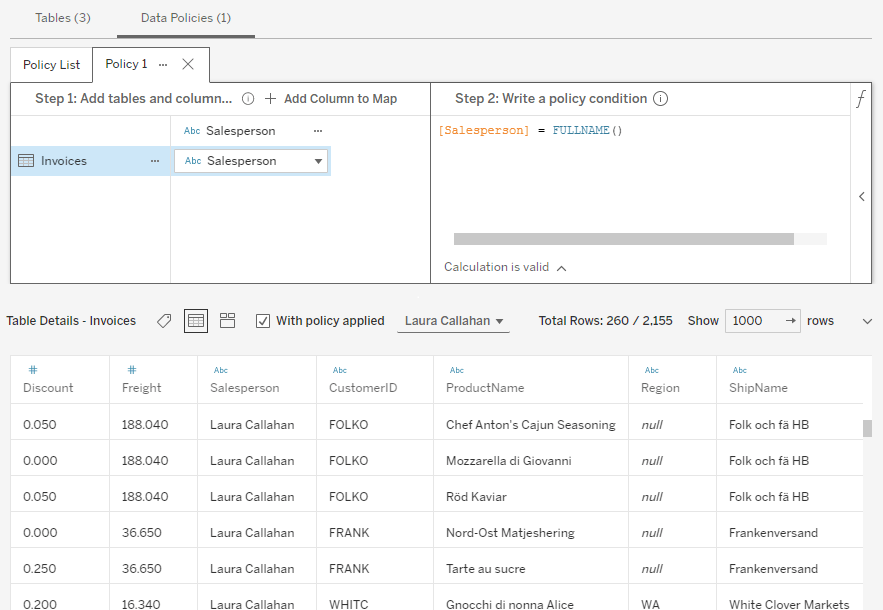
Task: Open Policy 1 tab options ellipsis
Action: tap(163, 65)
